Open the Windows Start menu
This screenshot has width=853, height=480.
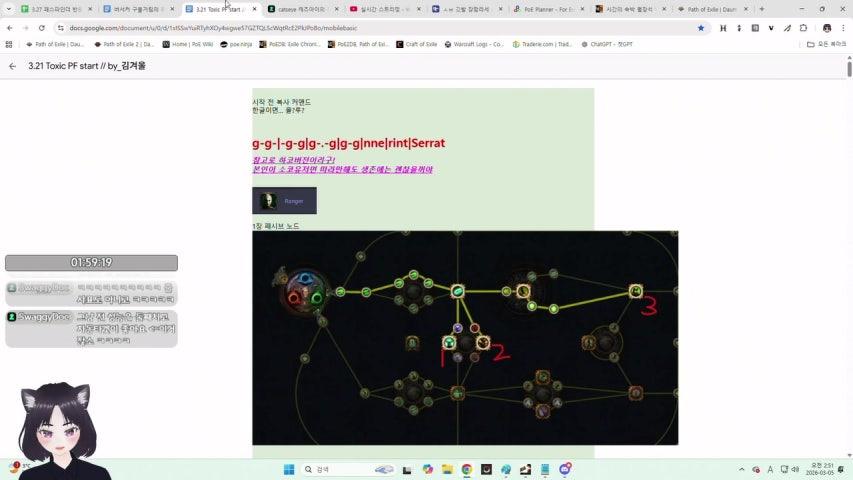tap(289, 469)
